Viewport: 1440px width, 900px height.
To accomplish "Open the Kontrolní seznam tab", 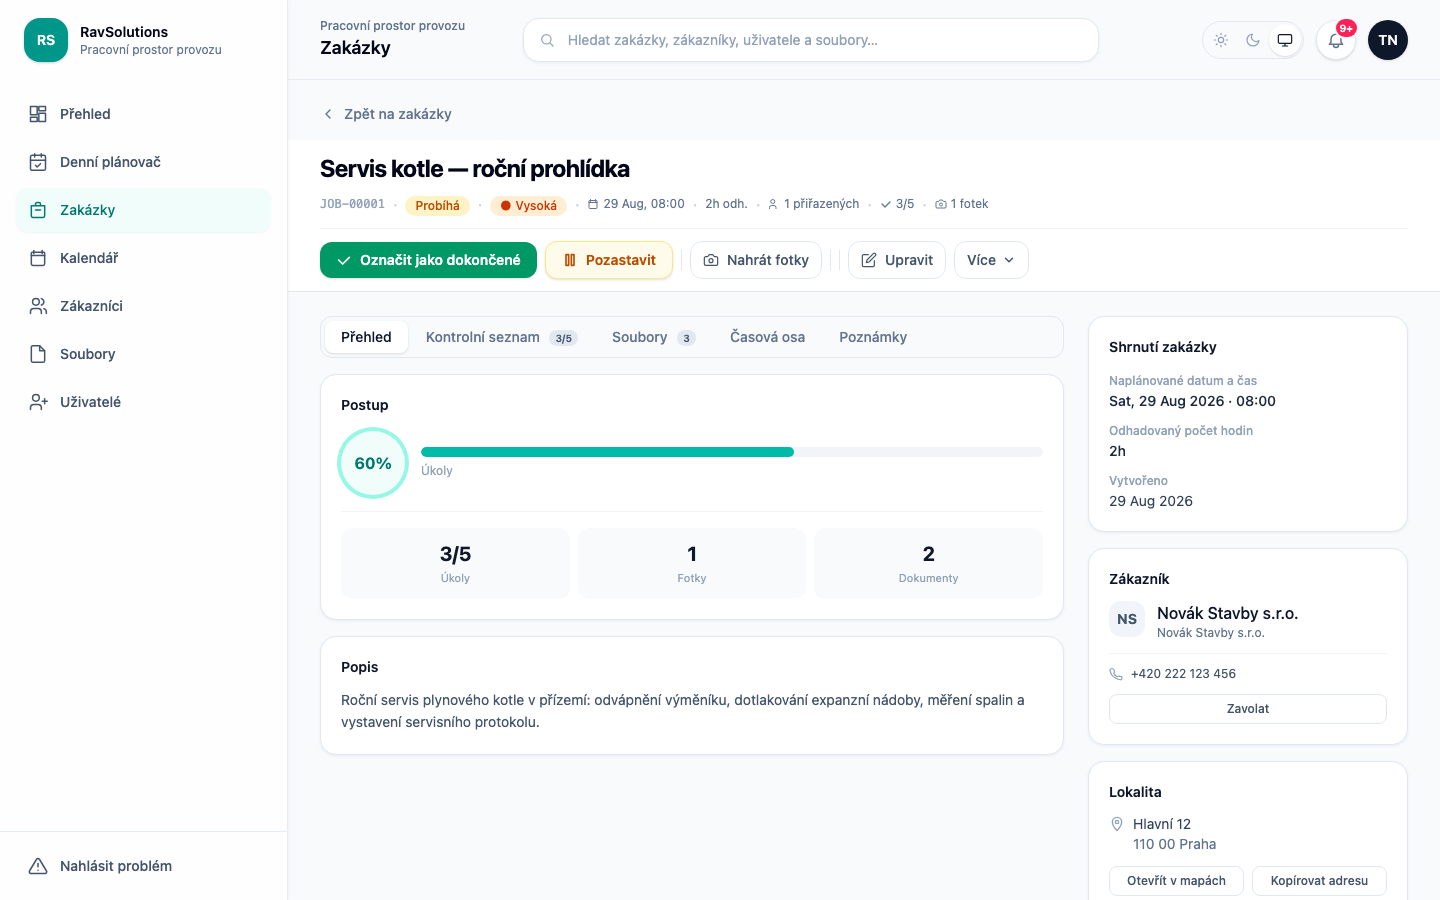I will coord(501,337).
